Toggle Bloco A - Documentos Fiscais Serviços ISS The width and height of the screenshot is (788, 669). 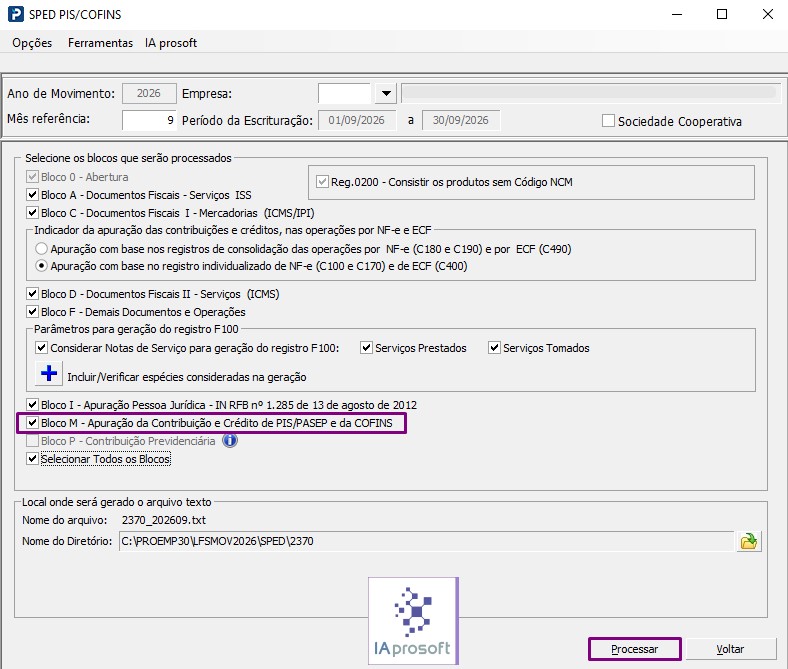point(33,195)
